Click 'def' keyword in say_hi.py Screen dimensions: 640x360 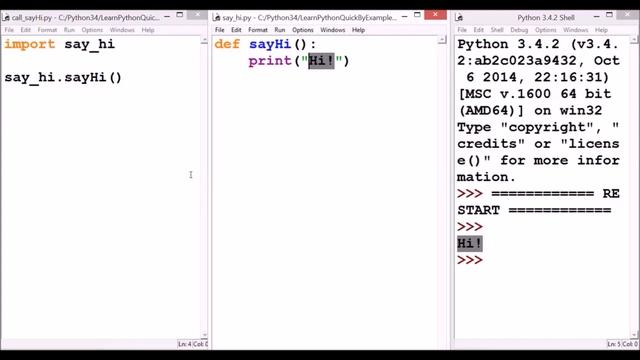click(227, 44)
